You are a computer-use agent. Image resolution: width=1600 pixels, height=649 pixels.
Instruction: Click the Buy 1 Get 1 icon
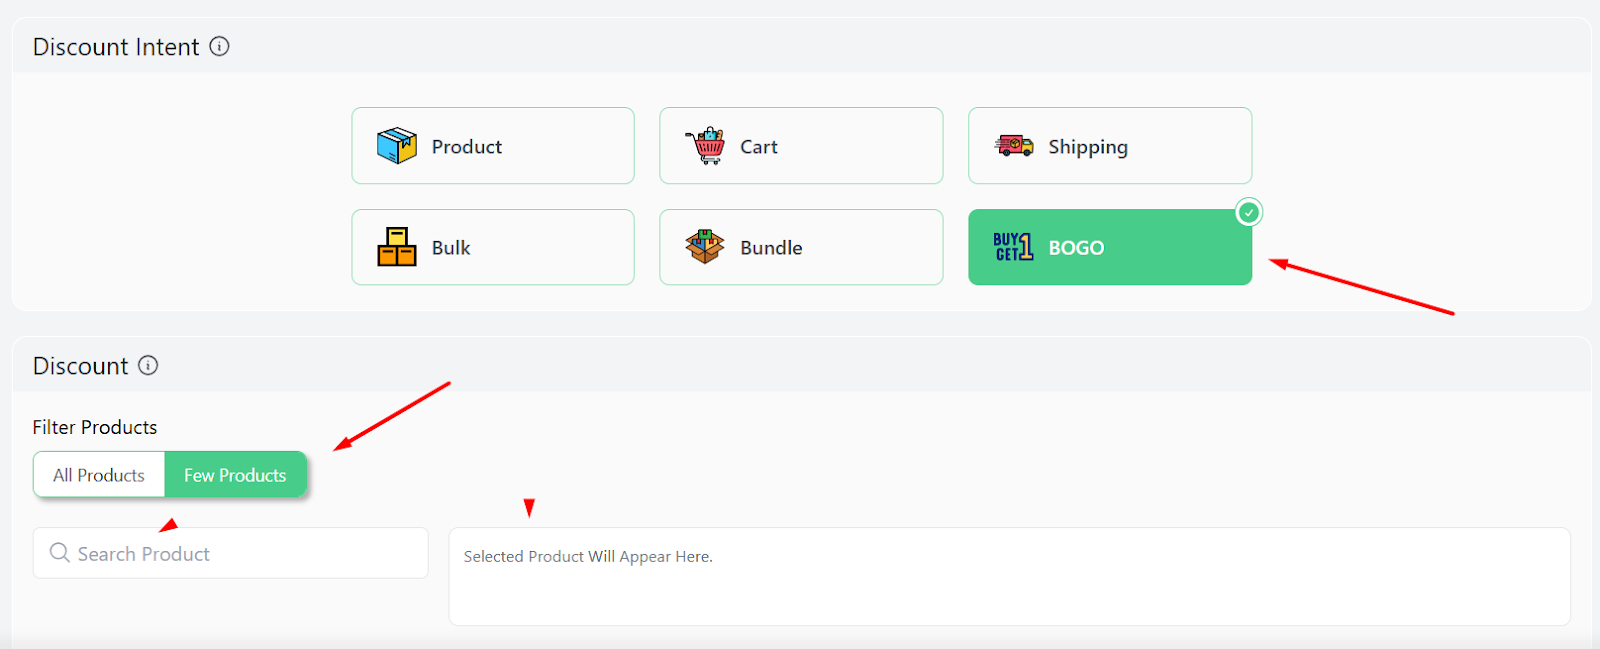1013,247
